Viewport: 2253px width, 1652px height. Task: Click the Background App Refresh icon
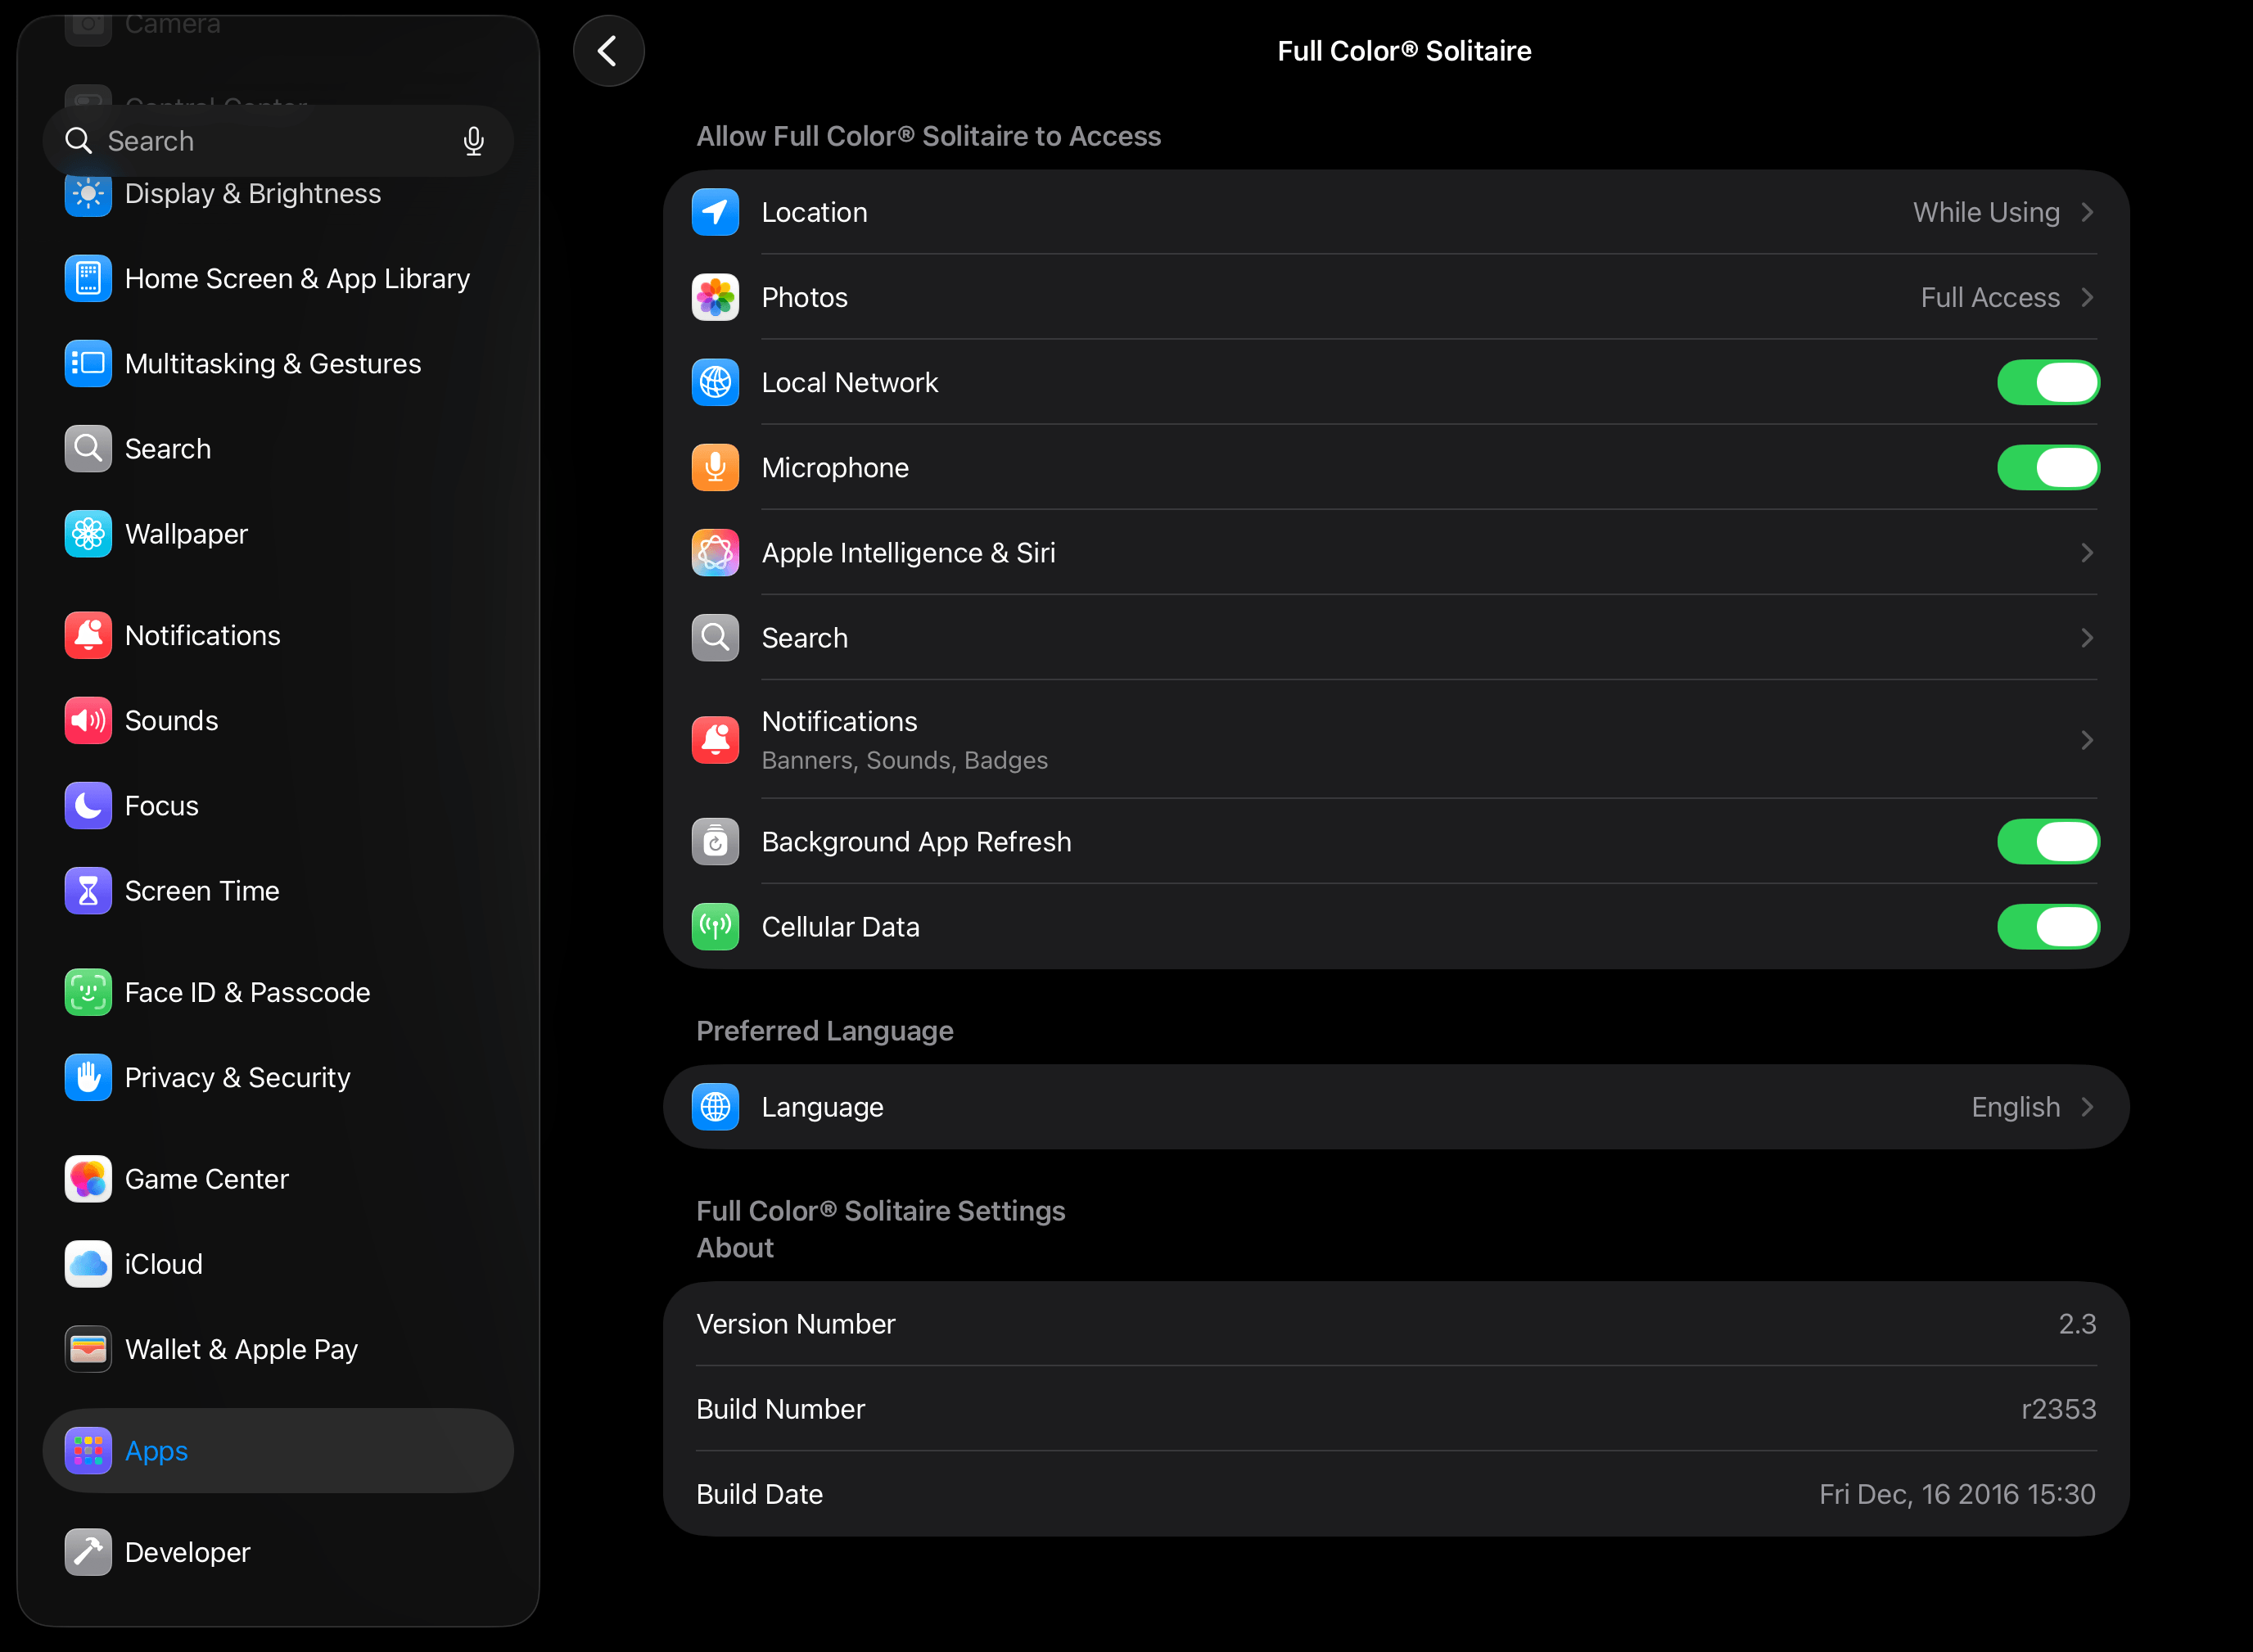(715, 842)
